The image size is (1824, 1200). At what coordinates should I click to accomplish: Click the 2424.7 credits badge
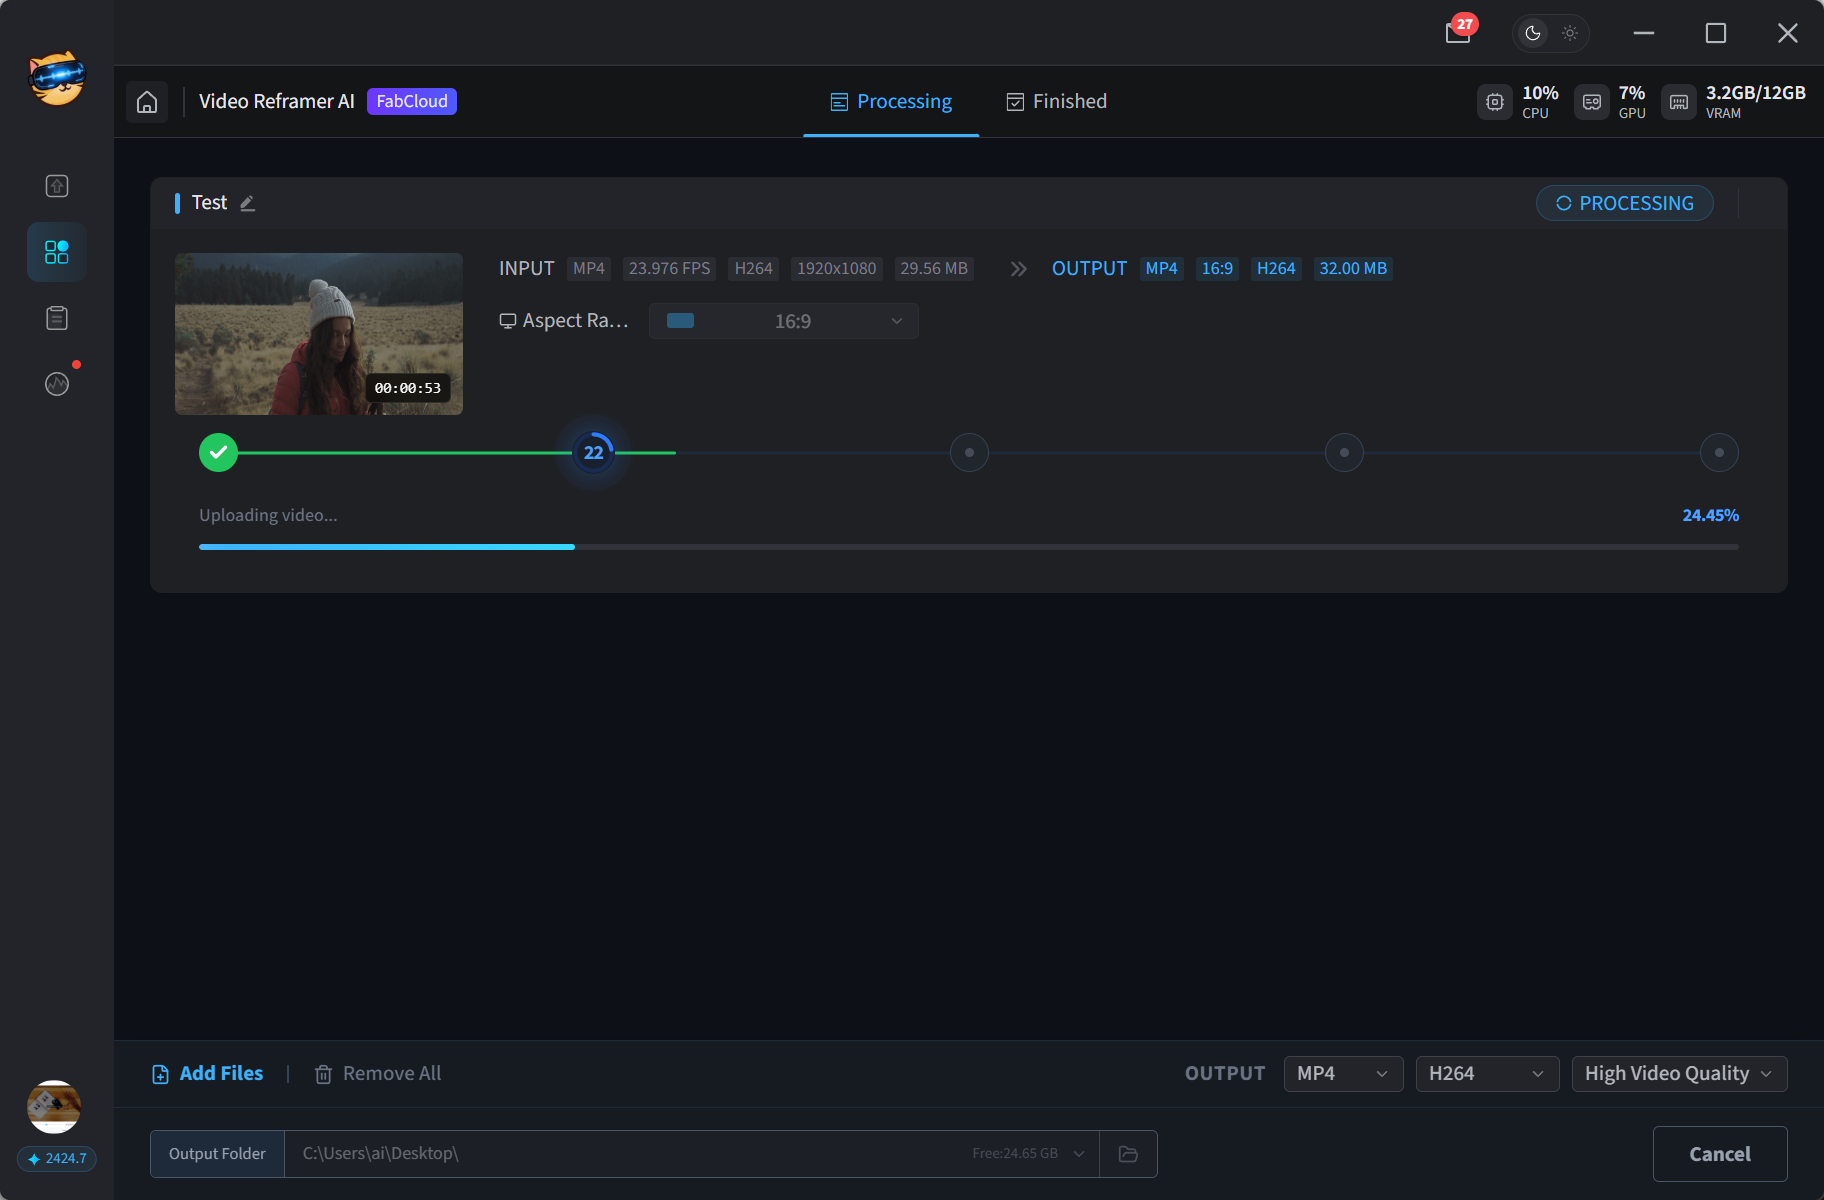(57, 1158)
